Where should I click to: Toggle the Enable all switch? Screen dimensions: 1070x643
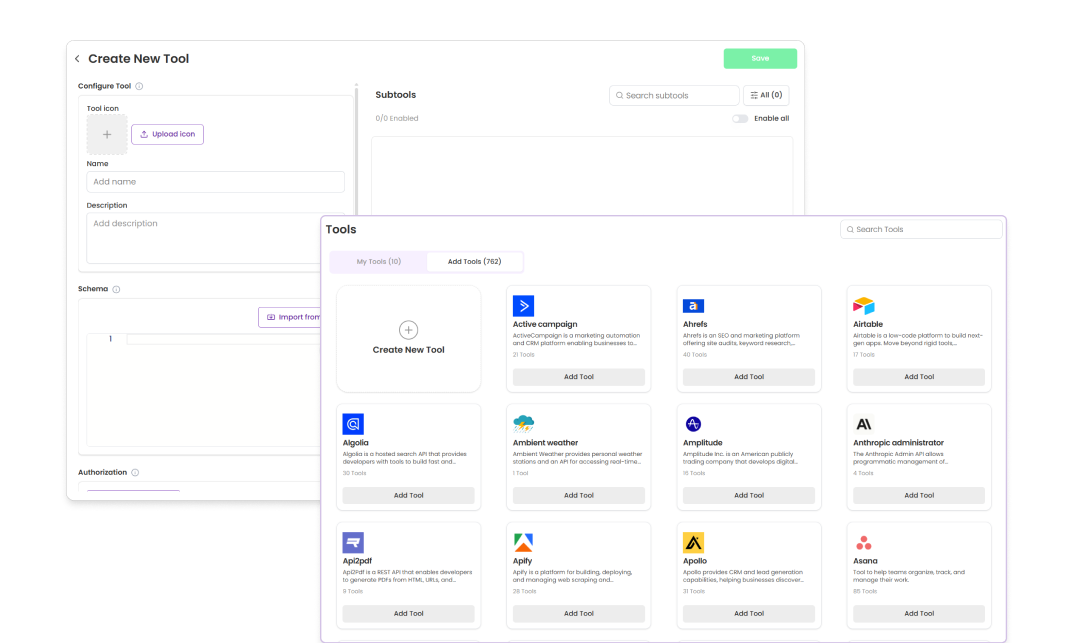(740, 119)
